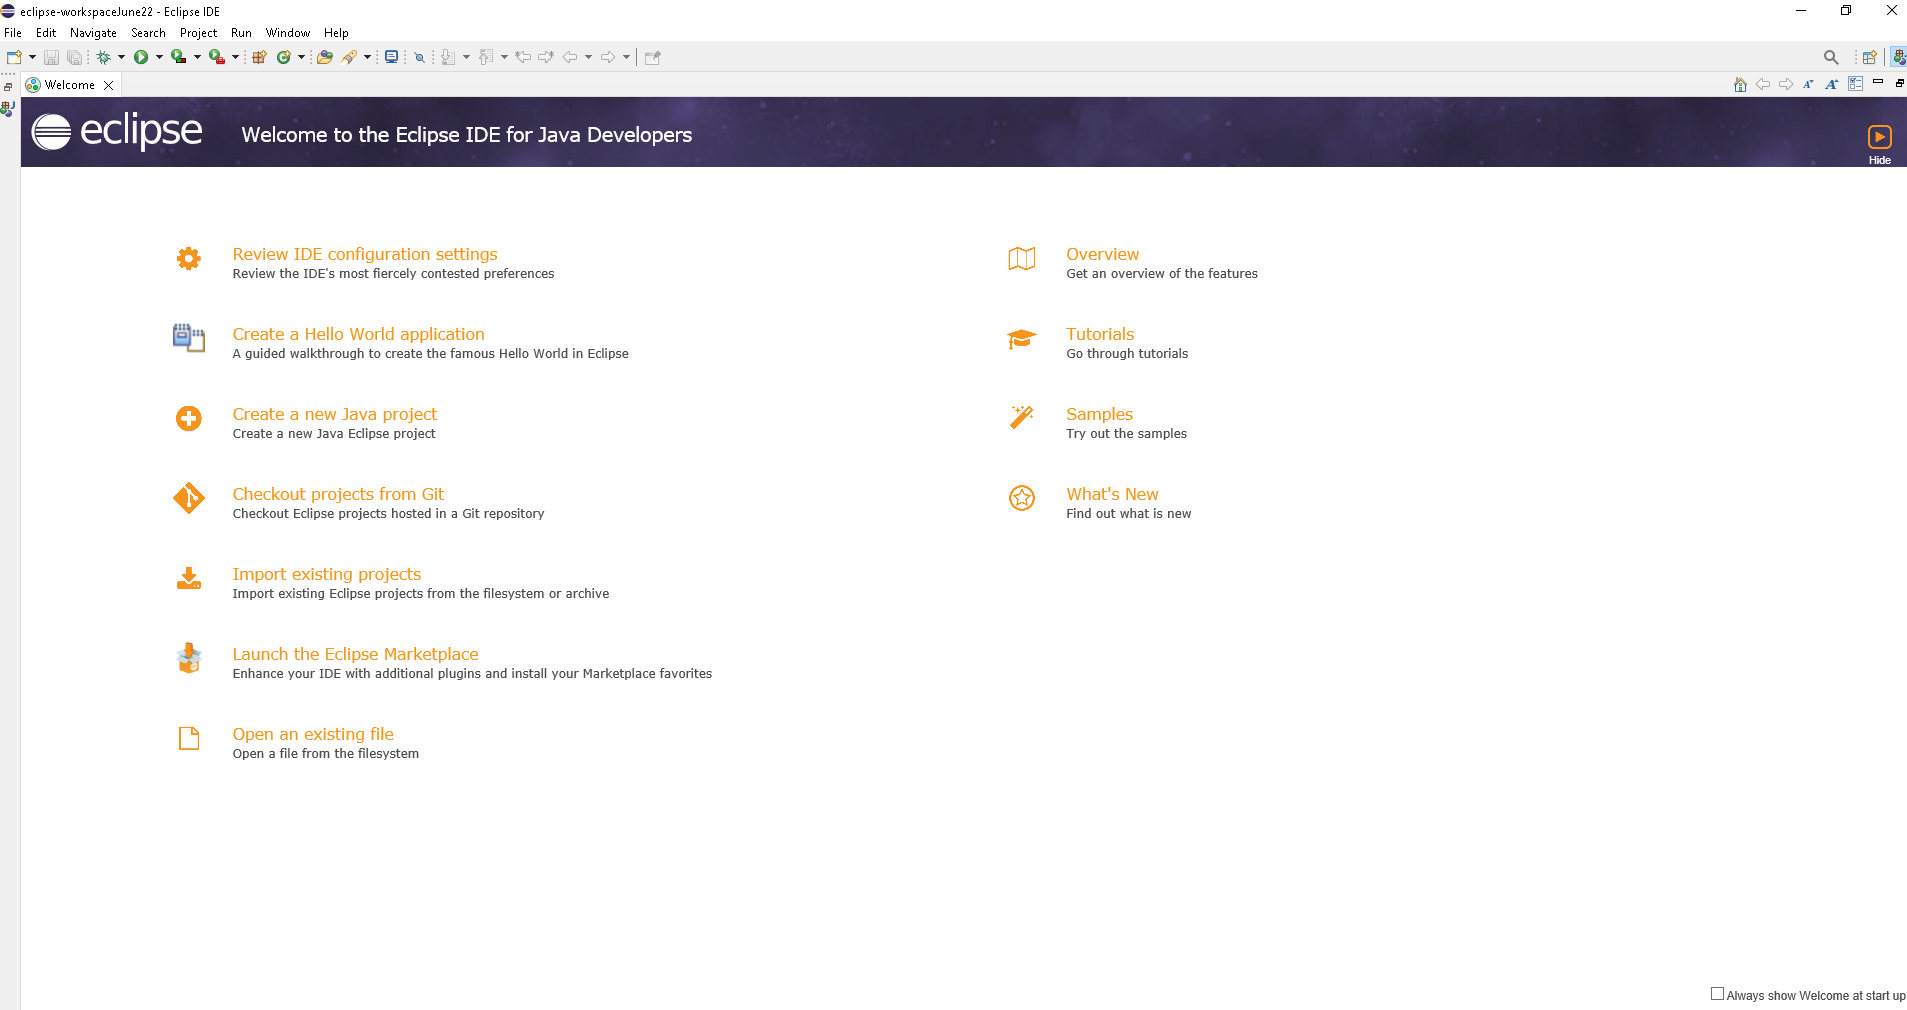1907x1010 pixels.
Task: Click the Coverage launch icon
Action: click(178, 57)
